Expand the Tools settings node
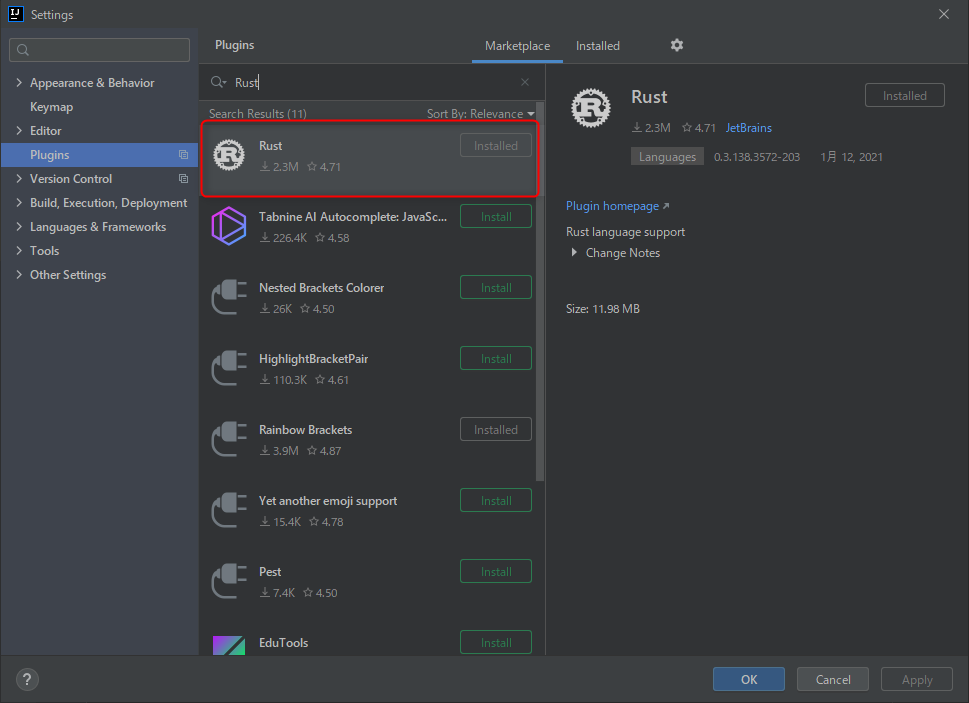Screen dimensions: 969x703 [19, 250]
